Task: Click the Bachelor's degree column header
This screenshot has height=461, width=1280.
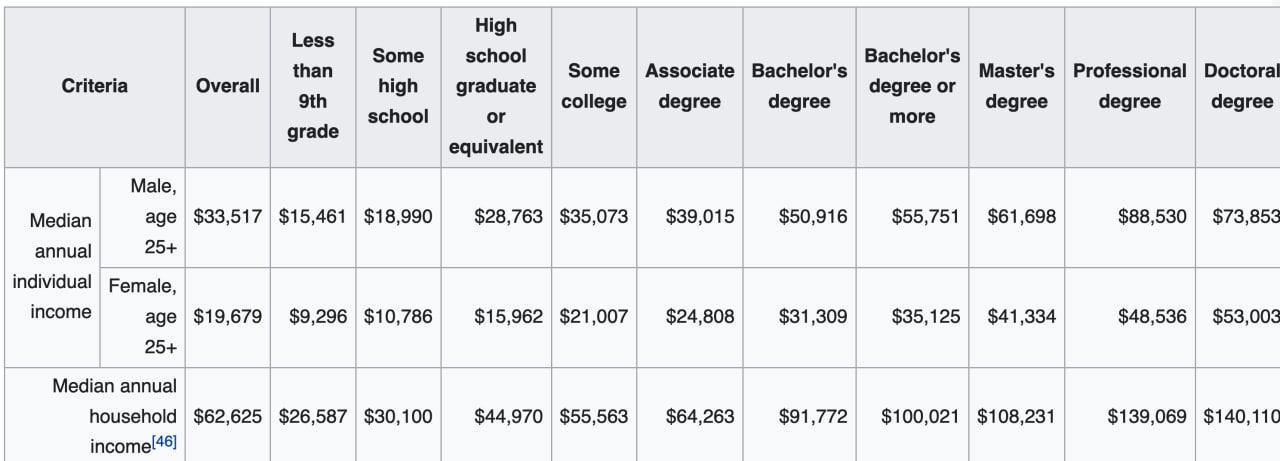Action: 799,86
